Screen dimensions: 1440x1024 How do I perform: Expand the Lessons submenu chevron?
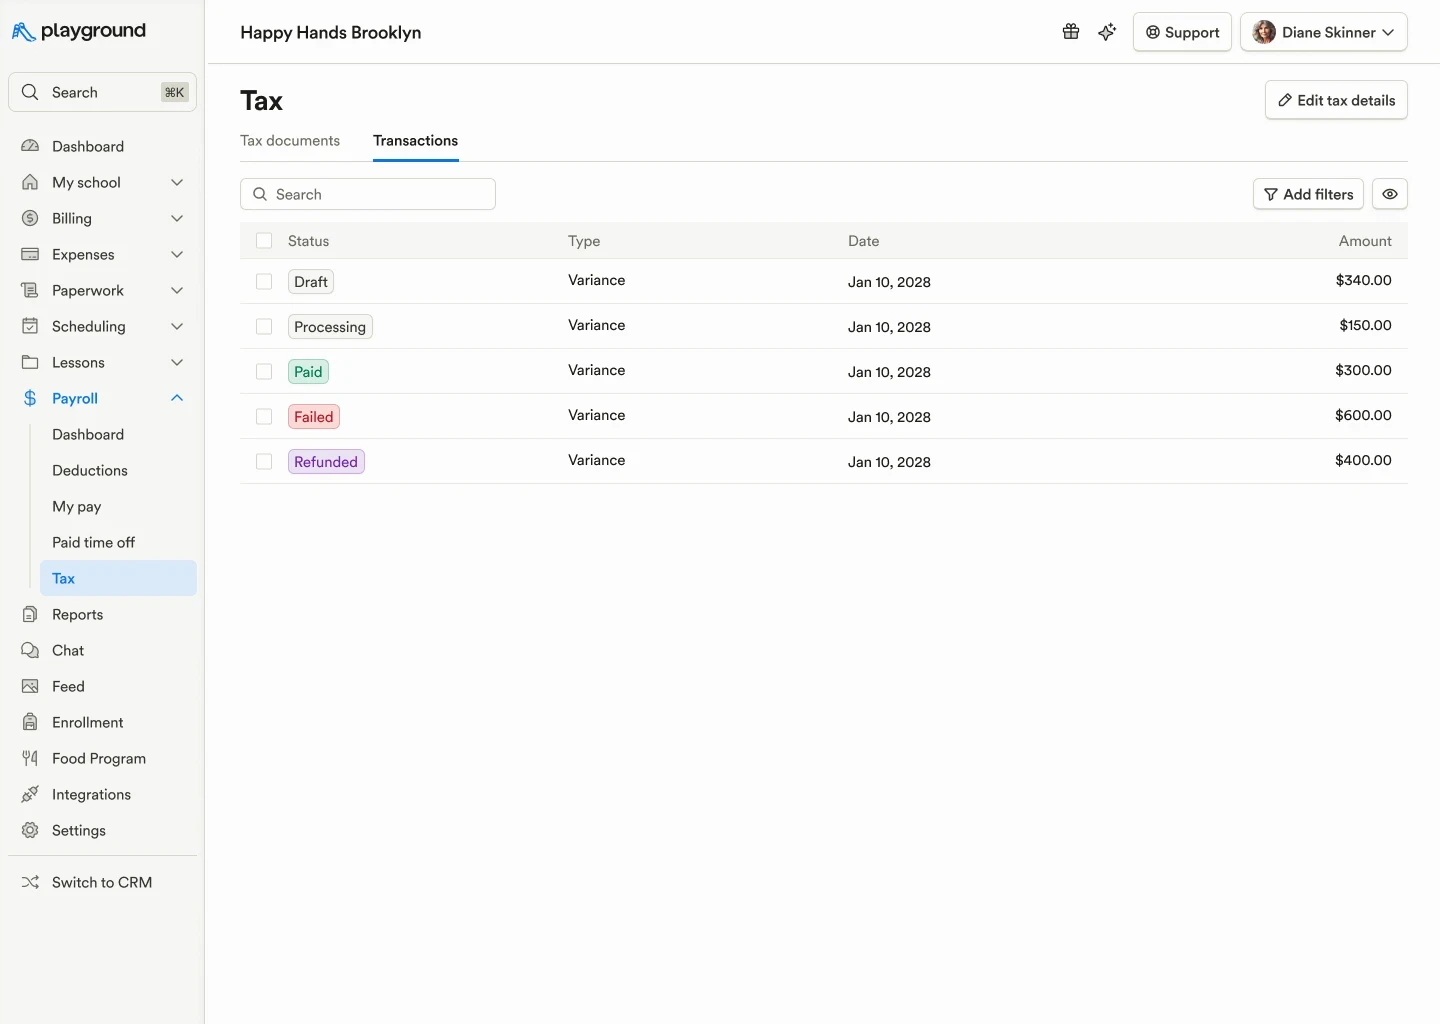pos(177,362)
